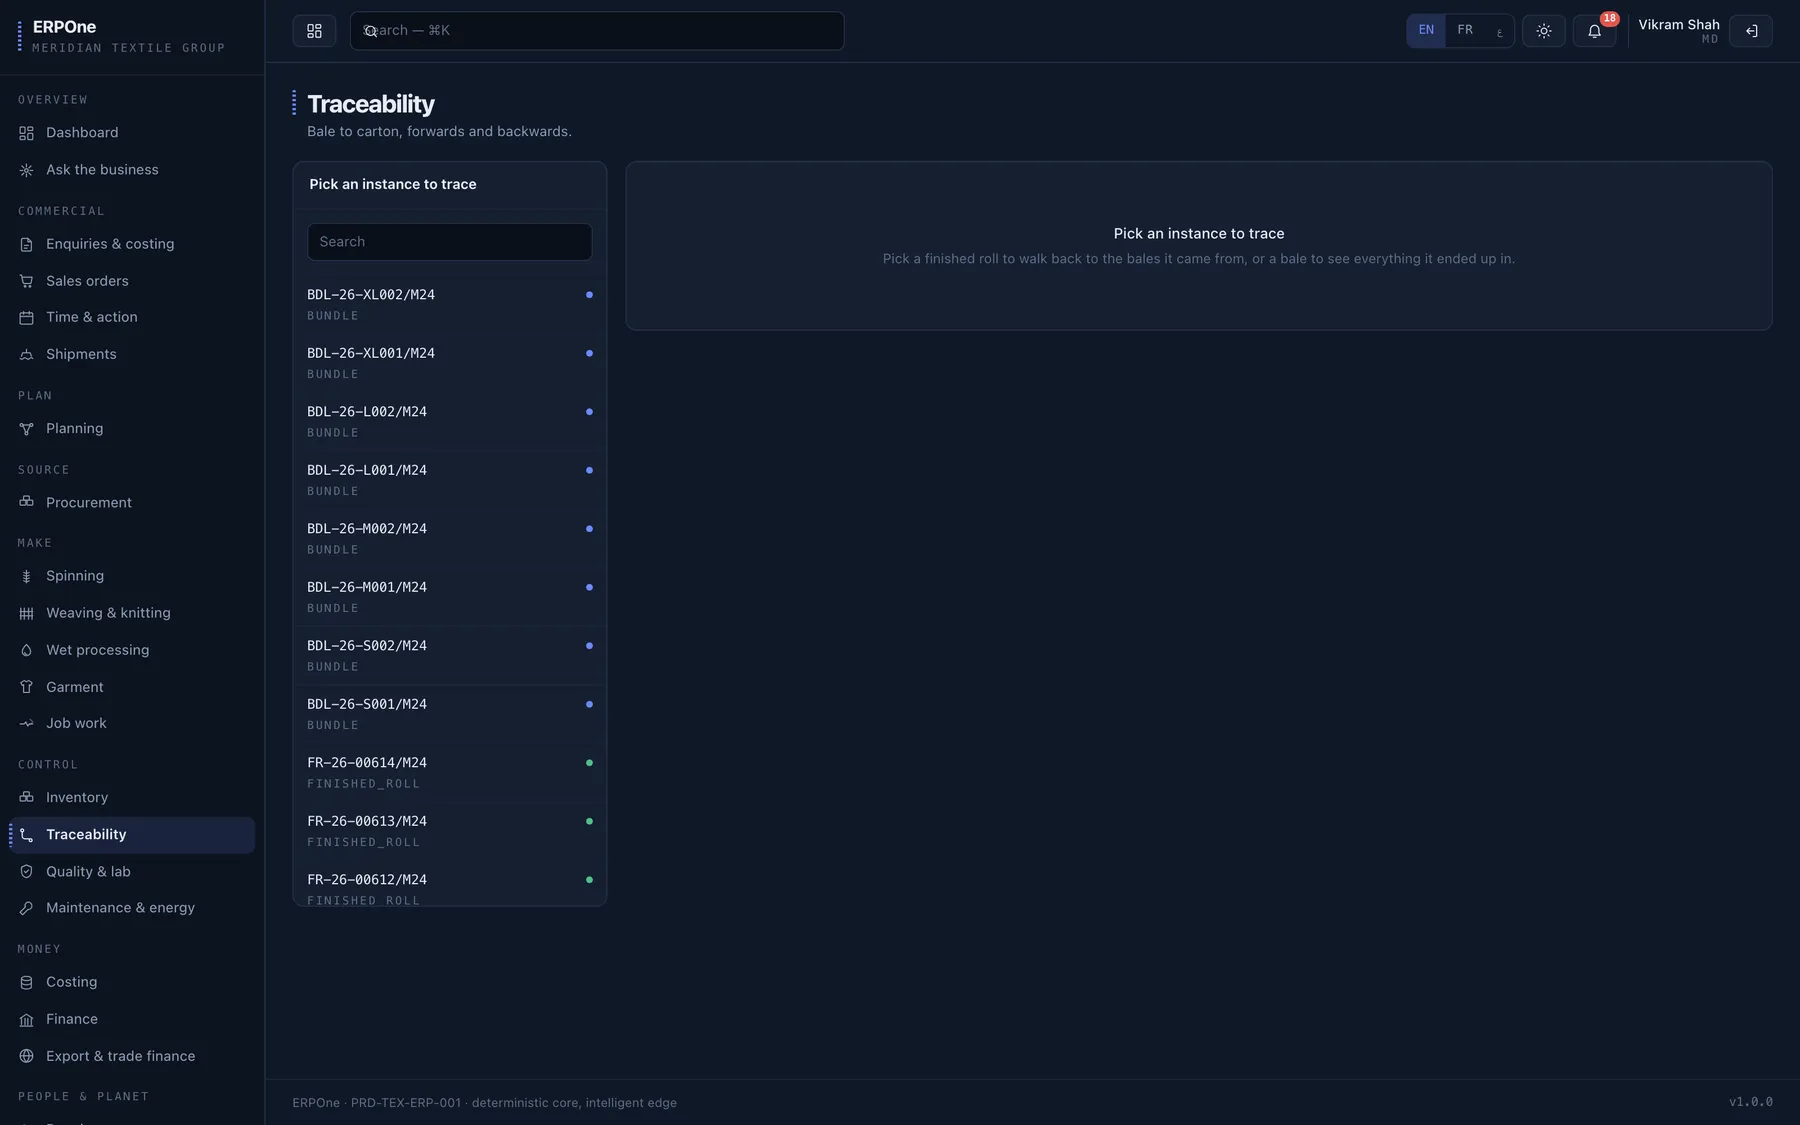Viewport: 1800px width, 1125px height.
Task: Click the Sales orders cart icon
Action: coord(26,281)
